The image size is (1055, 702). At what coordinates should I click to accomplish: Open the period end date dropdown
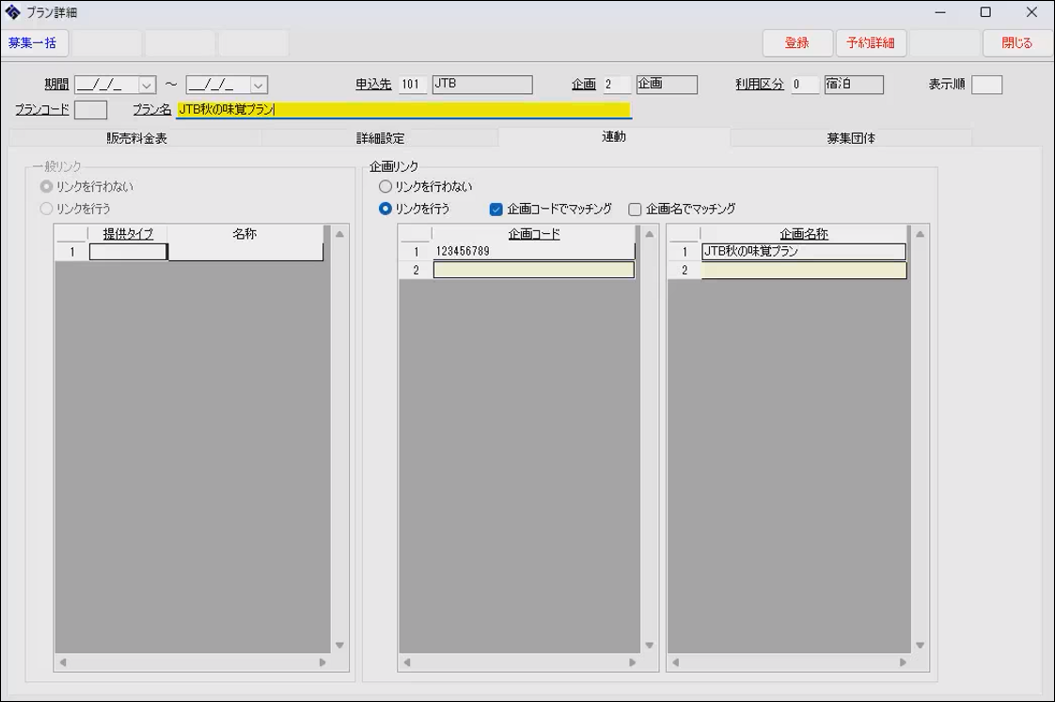[x=258, y=86]
